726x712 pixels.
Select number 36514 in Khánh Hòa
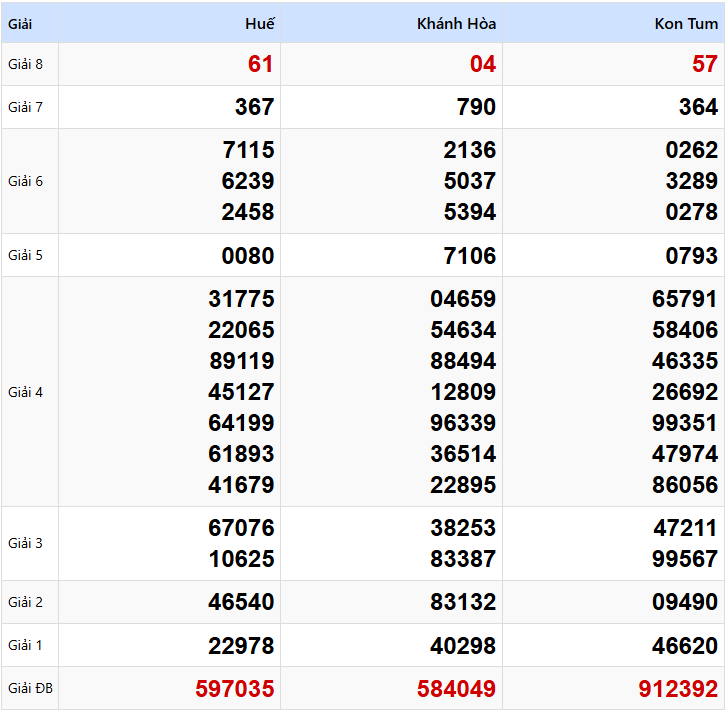(463, 454)
